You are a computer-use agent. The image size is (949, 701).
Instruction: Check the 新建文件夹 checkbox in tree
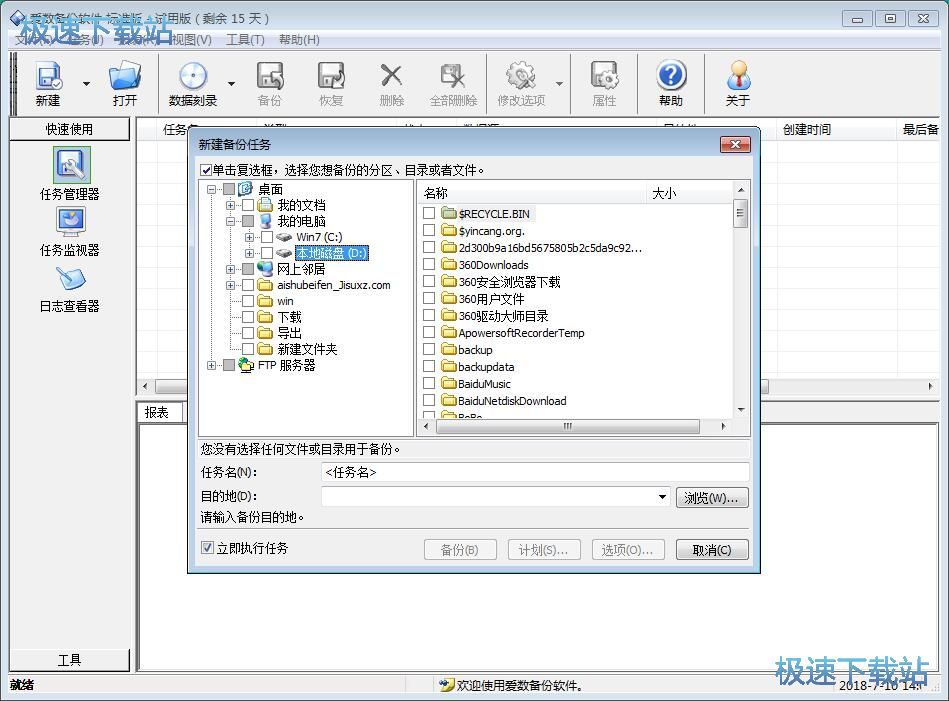coord(248,349)
